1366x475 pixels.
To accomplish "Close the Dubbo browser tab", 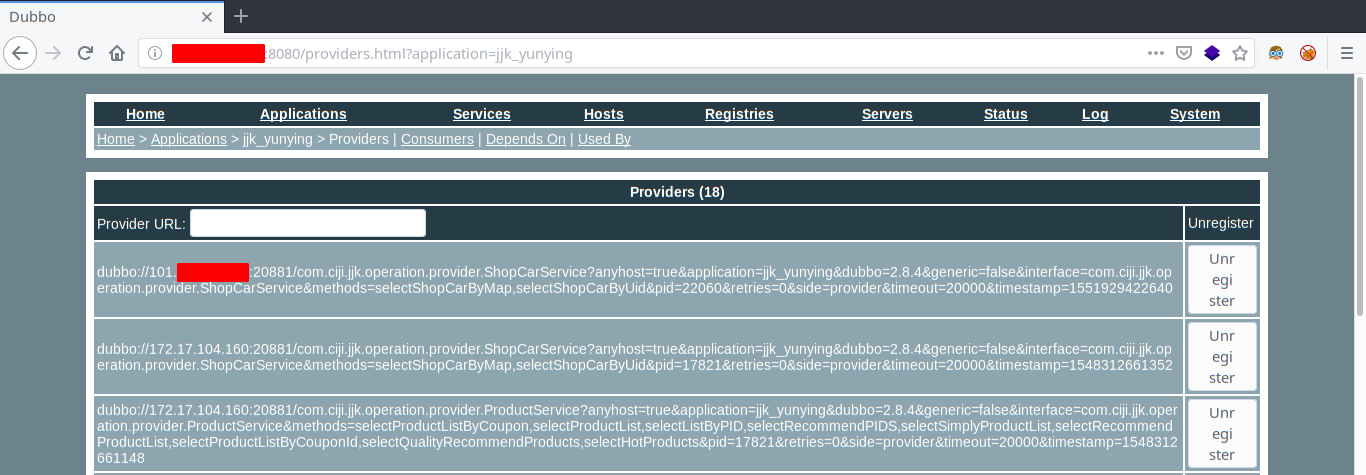I will tap(207, 16).
